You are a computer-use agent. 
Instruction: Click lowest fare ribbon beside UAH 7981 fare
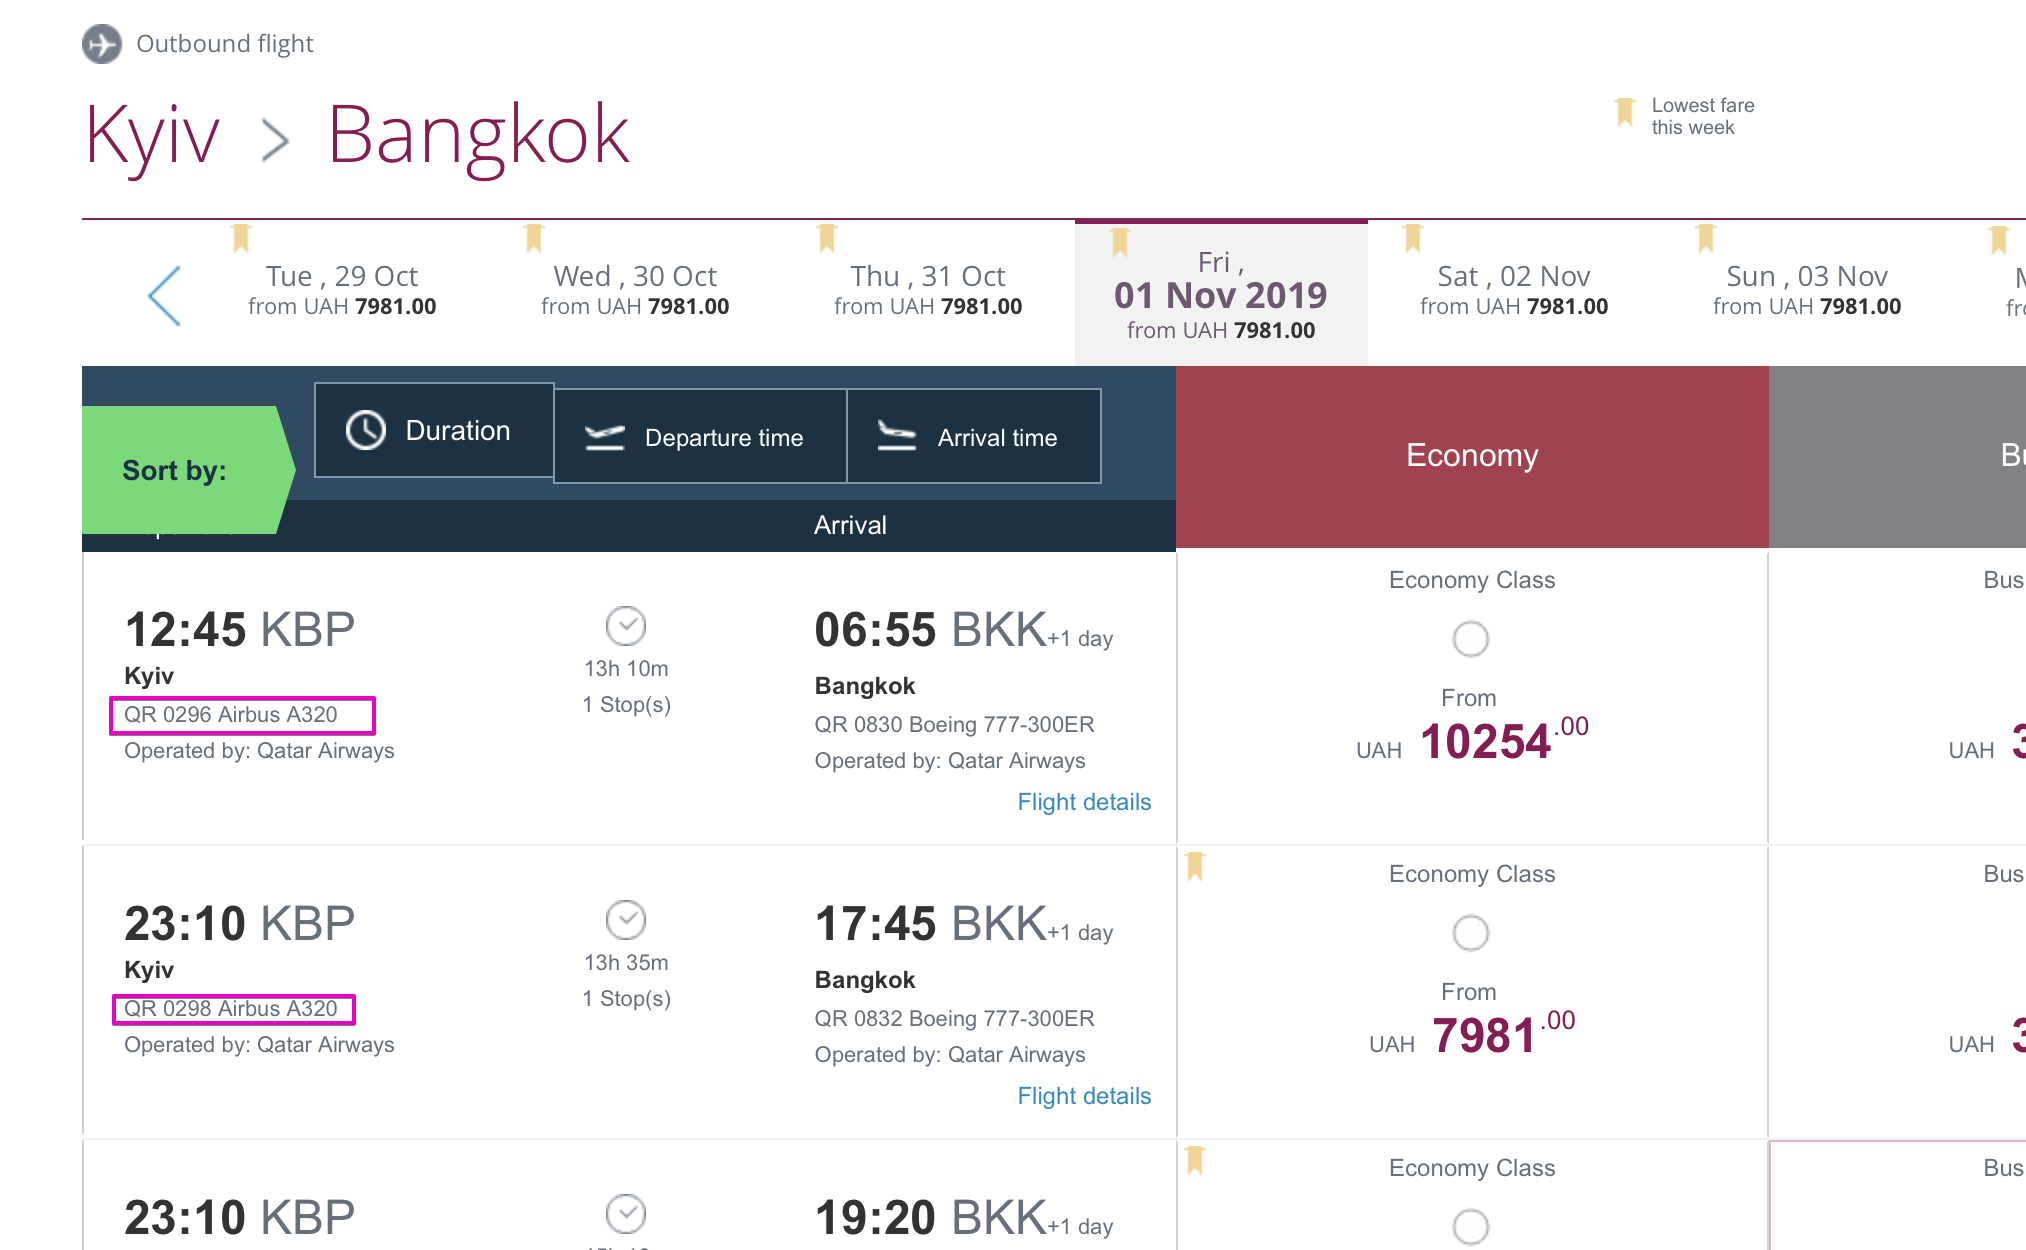point(1195,865)
